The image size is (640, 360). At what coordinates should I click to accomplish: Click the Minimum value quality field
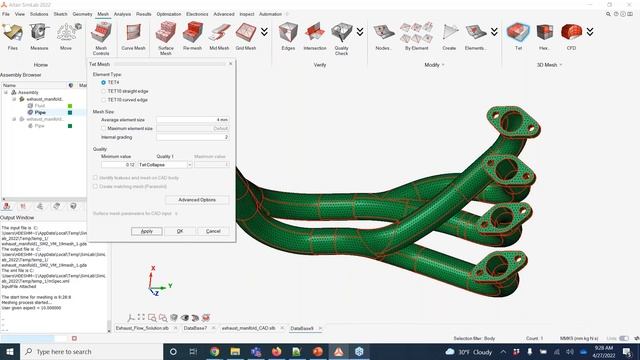(118, 164)
